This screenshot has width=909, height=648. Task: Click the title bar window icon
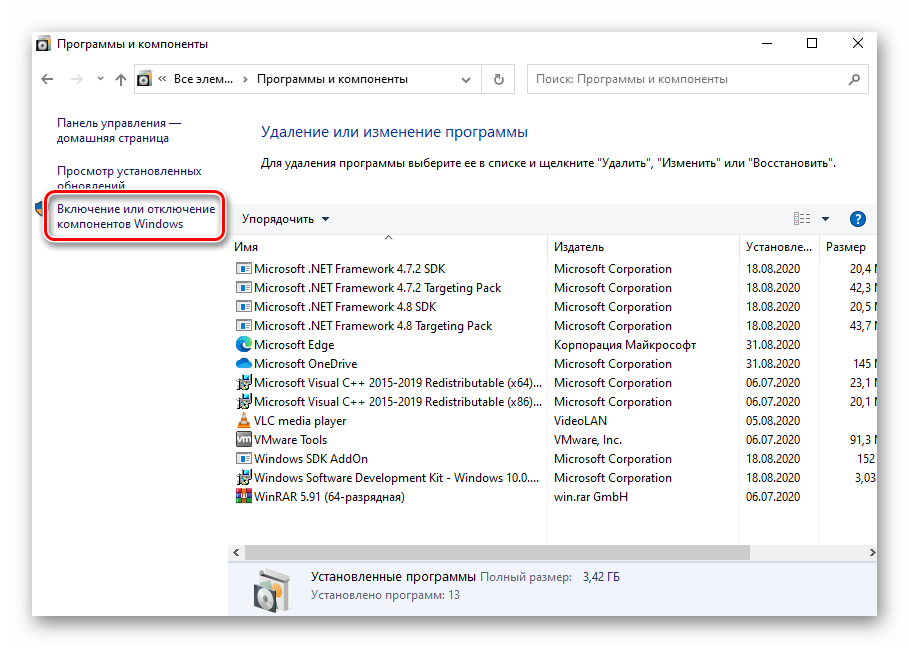pos(43,44)
